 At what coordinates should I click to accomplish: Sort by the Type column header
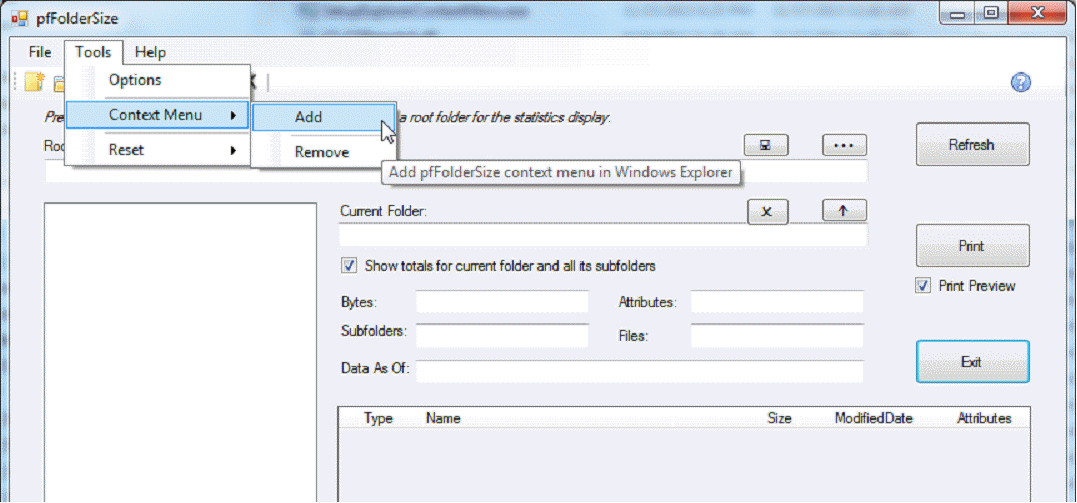(x=378, y=418)
